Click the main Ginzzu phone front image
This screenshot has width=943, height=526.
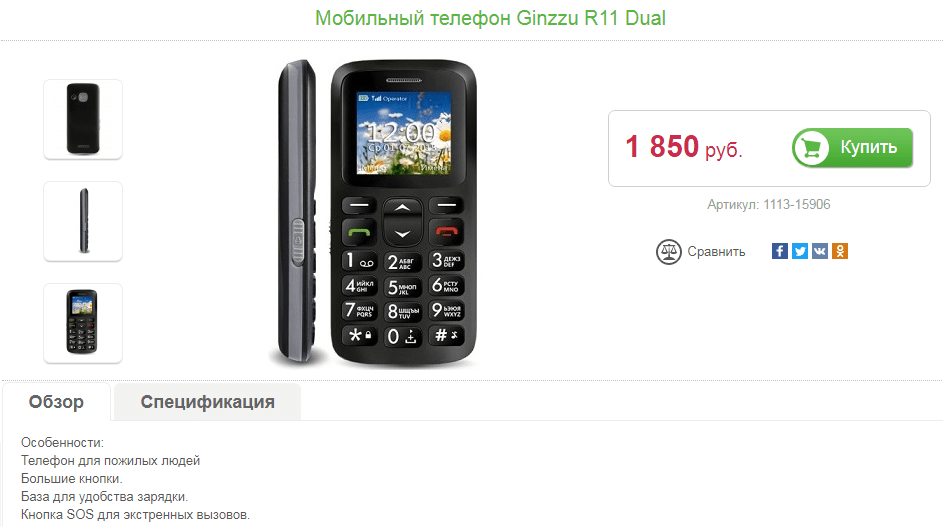click(x=404, y=213)
